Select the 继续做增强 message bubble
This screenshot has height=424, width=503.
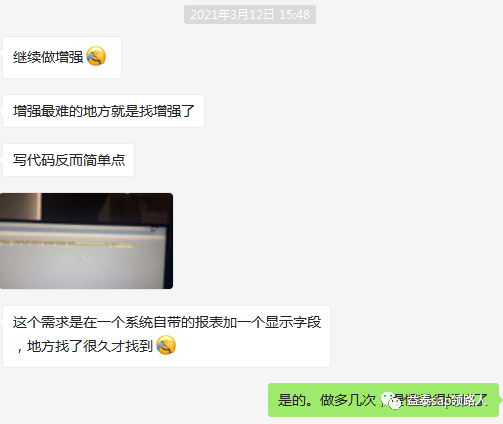62,57
